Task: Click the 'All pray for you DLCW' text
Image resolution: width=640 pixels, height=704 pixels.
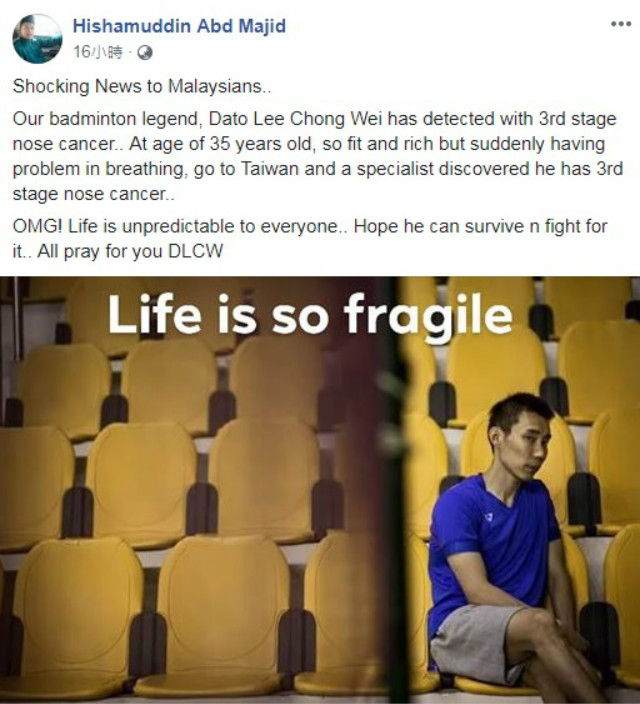Action: tap(130, 251)
